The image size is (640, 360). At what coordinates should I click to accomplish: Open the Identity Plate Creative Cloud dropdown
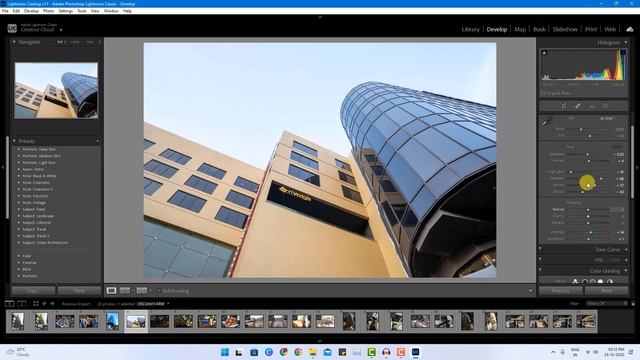[61, 30]
